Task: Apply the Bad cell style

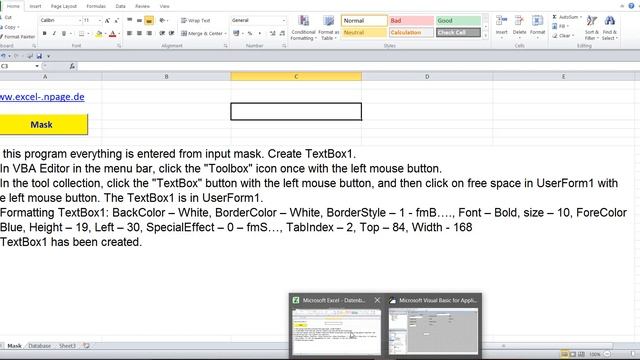Action: [411, 20]
